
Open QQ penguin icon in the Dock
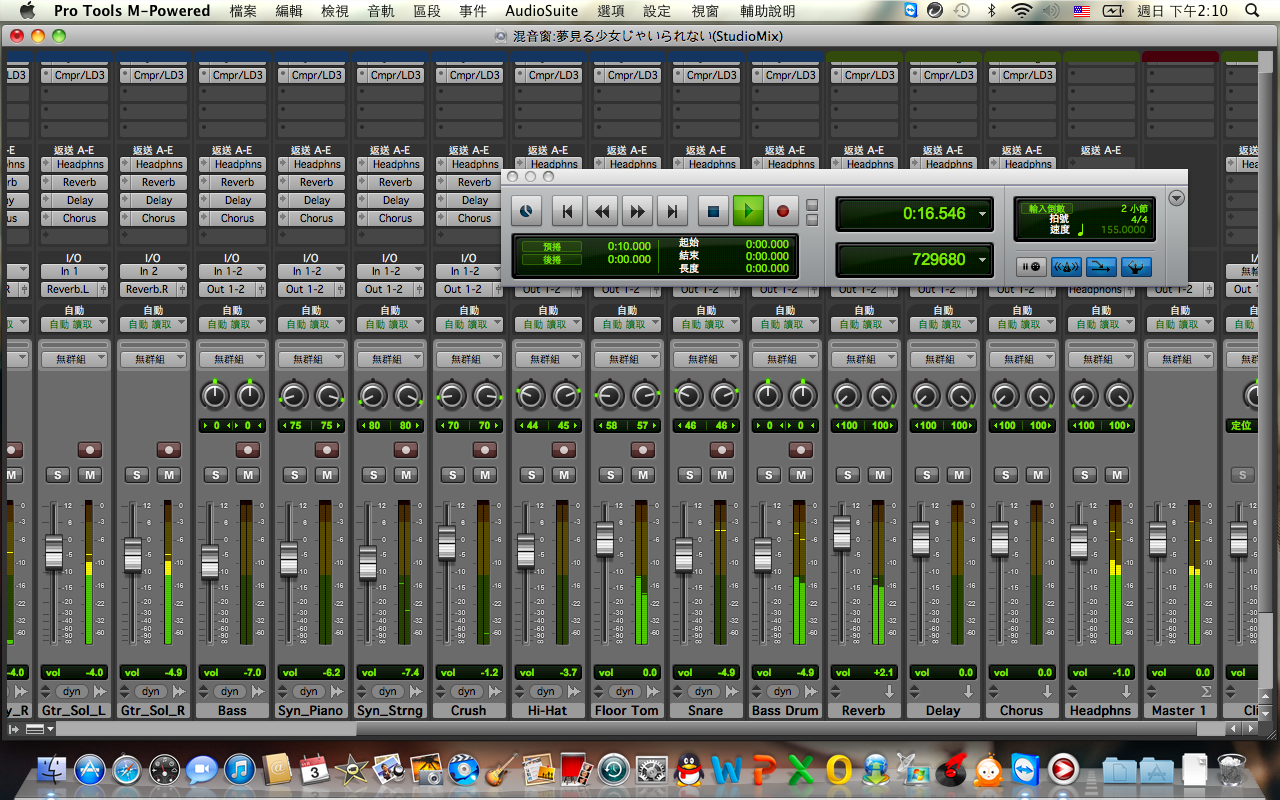click(x=689, y=770)
